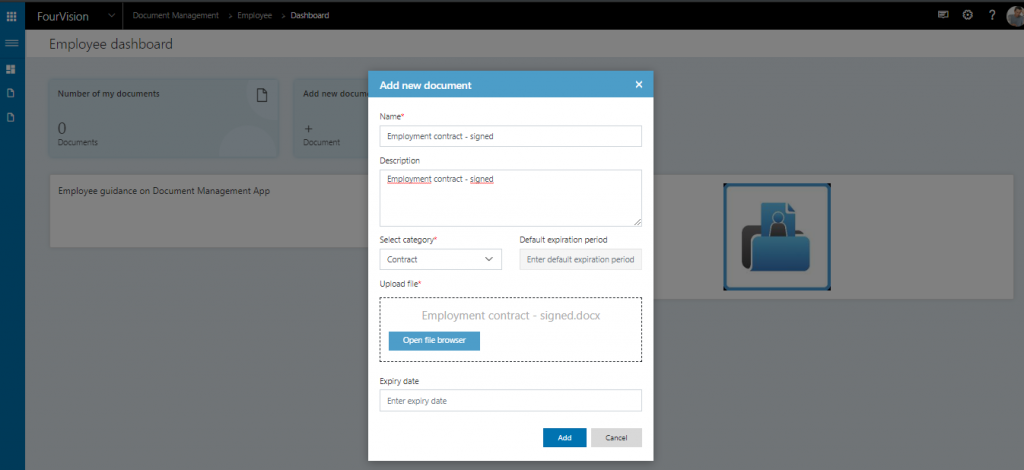Click the Upload file label
The height and width of the screenshot is (470, 1024).
coord(400,284)
